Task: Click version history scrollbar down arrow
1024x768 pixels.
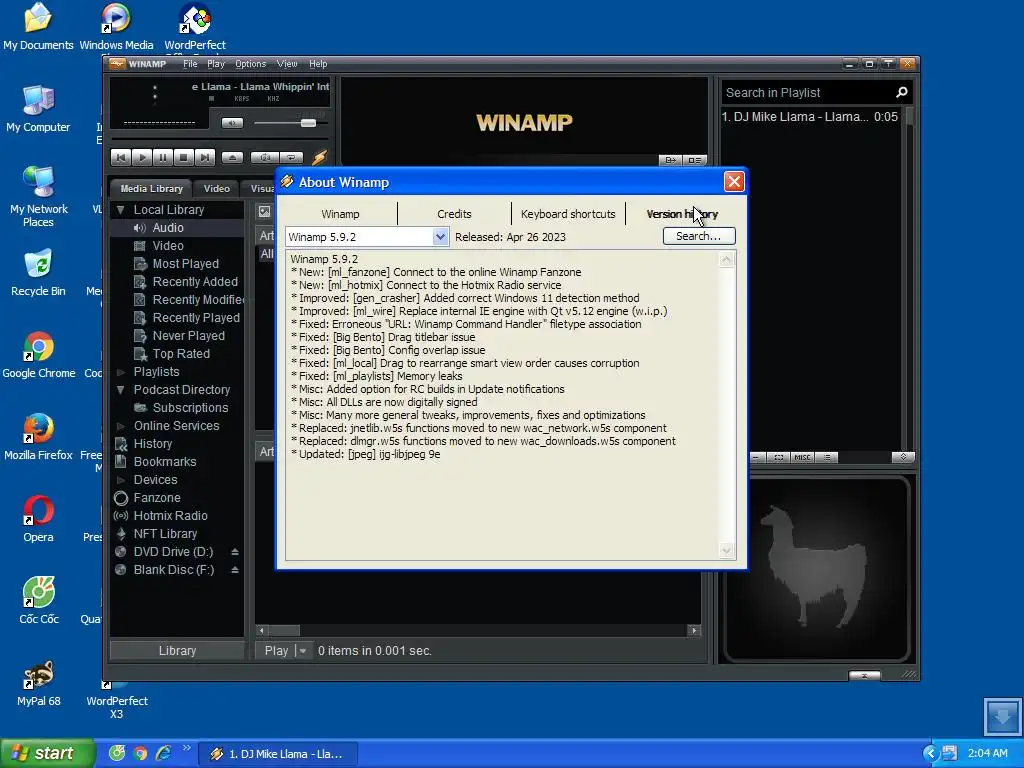Action: click(x=726, y=551)
